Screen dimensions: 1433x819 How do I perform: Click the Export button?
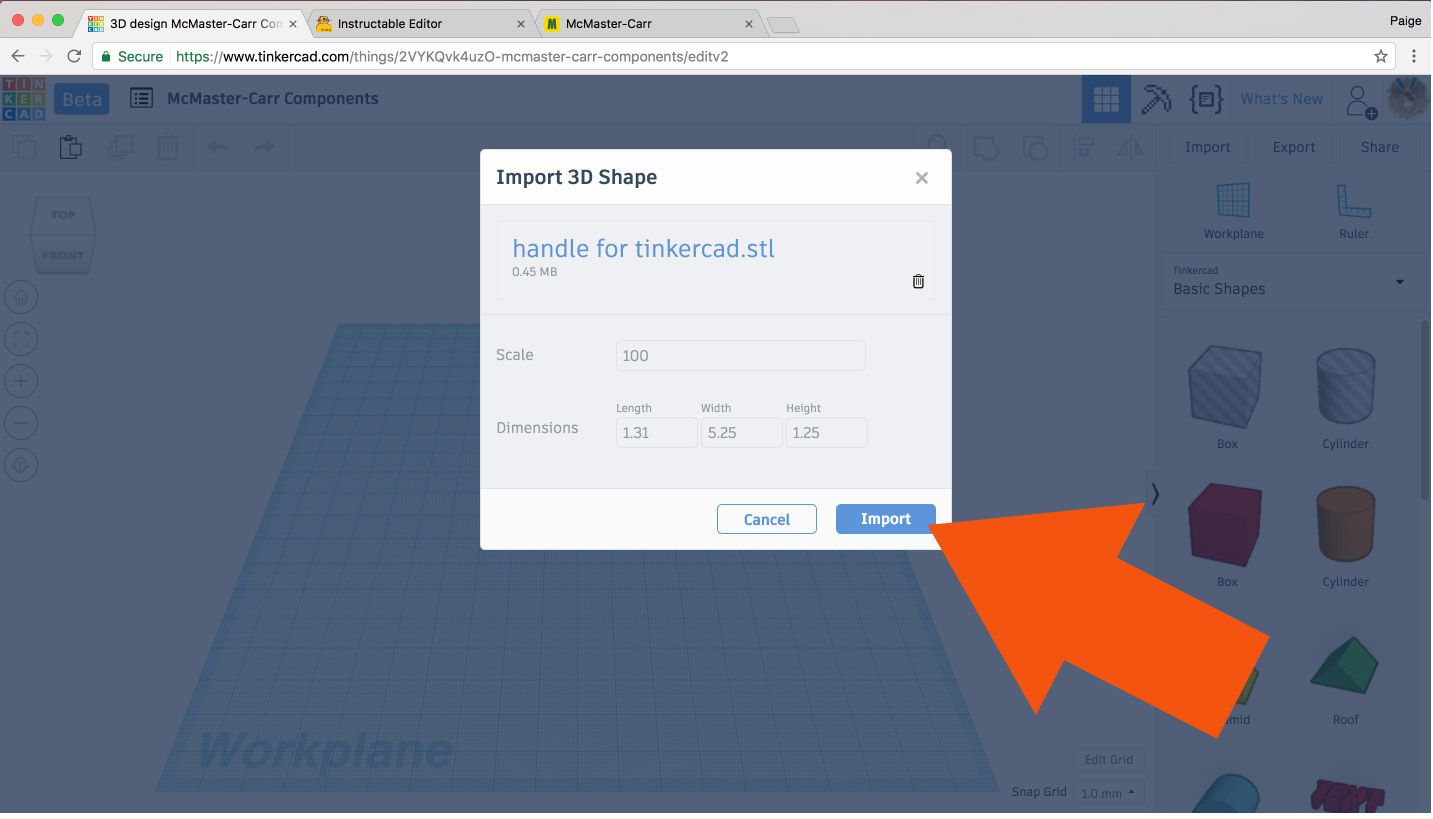point(1293,147)
